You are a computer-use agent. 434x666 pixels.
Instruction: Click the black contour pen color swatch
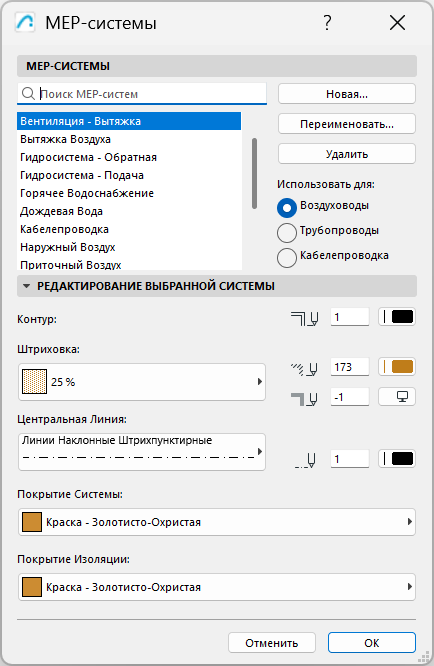coord(397,317)
